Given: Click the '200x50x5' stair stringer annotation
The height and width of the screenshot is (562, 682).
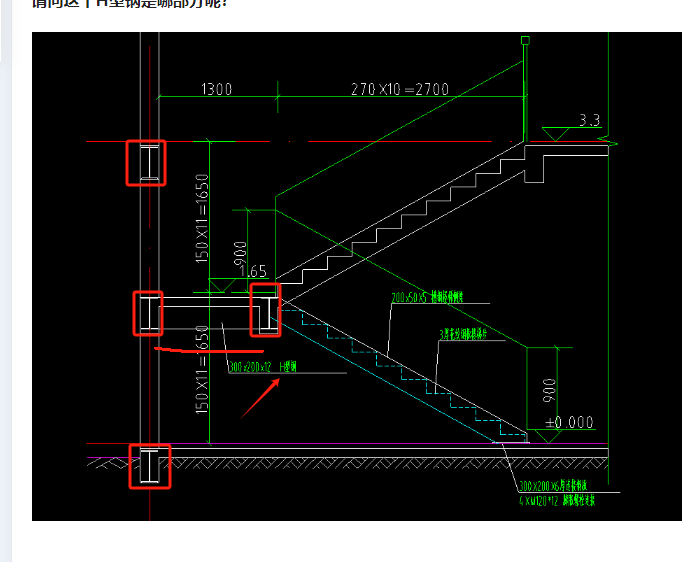Looking at the screenshot, I should tap(427, 298).
